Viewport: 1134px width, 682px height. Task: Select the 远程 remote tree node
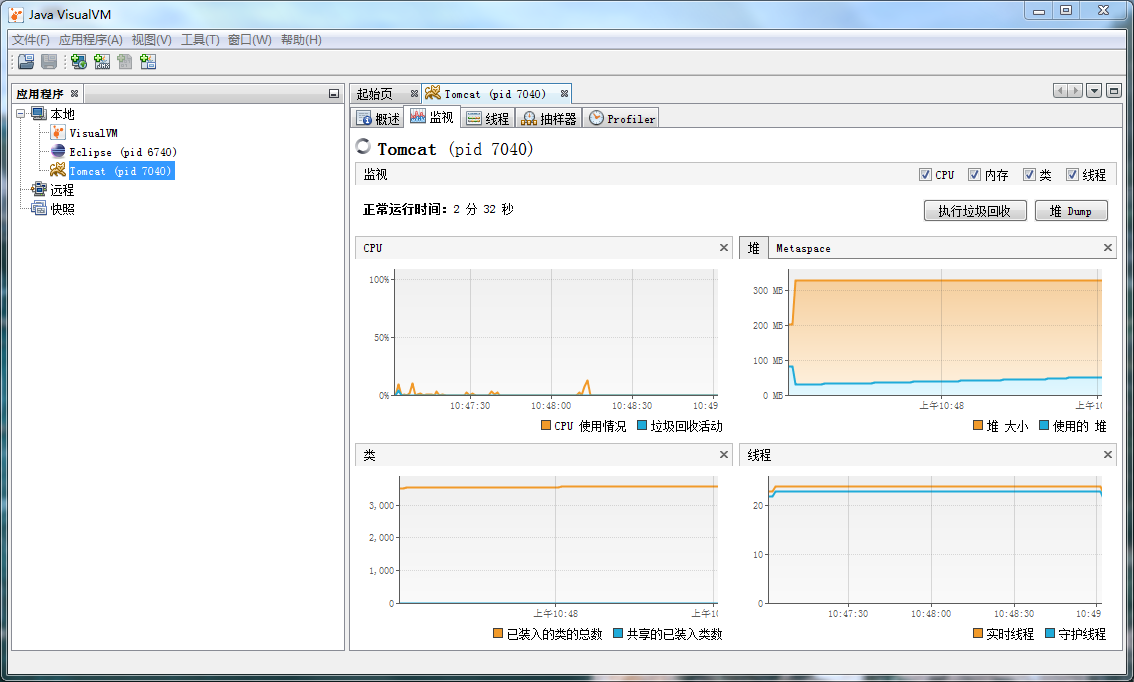pyautogui.click(x=62, y=189)
